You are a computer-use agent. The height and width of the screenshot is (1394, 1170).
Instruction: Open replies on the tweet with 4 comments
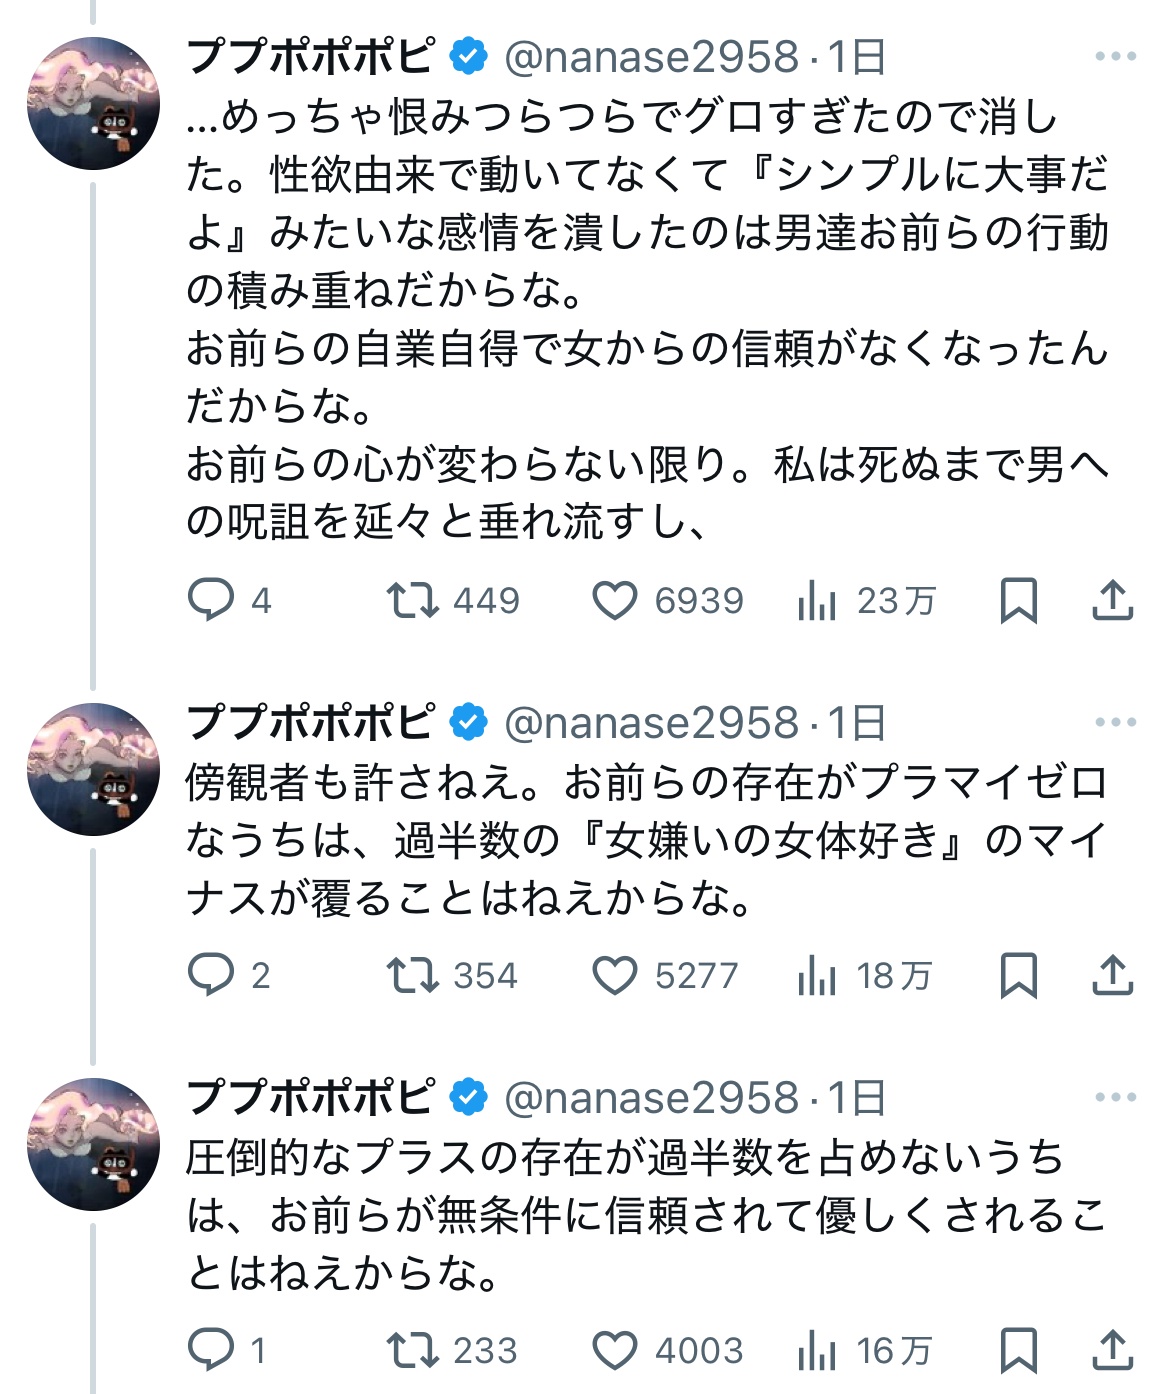click(211, 600)
